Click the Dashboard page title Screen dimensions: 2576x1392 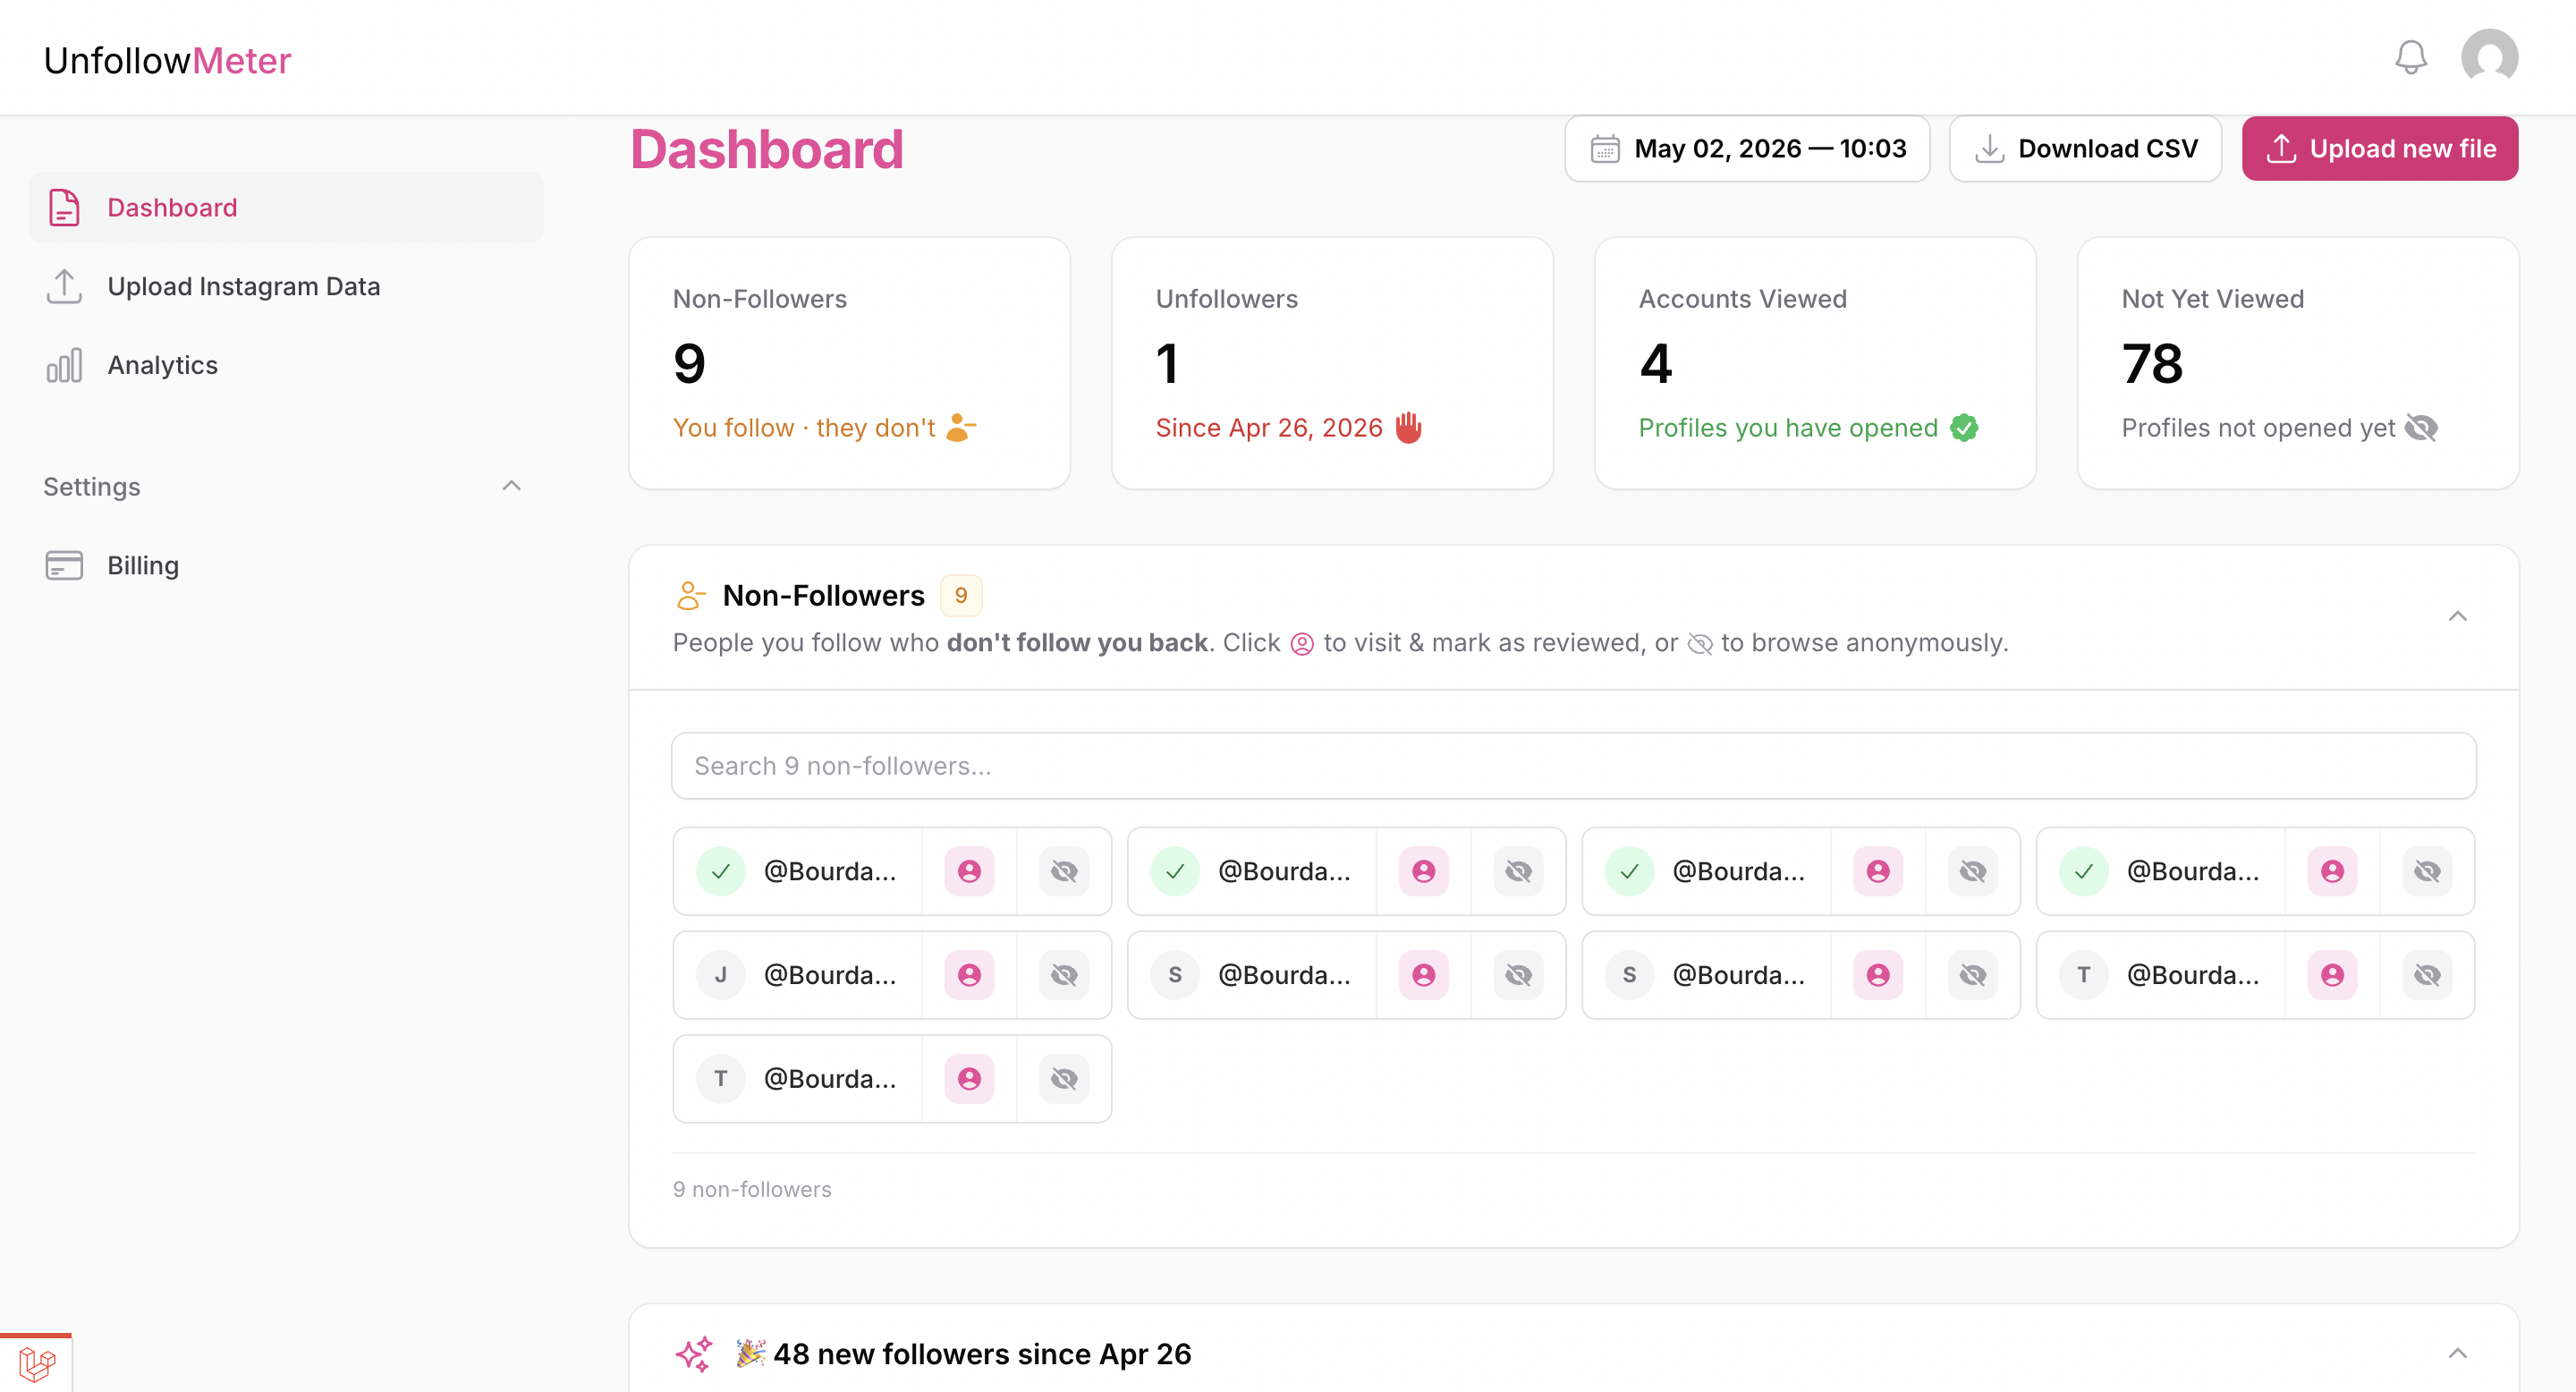point(767,150)
